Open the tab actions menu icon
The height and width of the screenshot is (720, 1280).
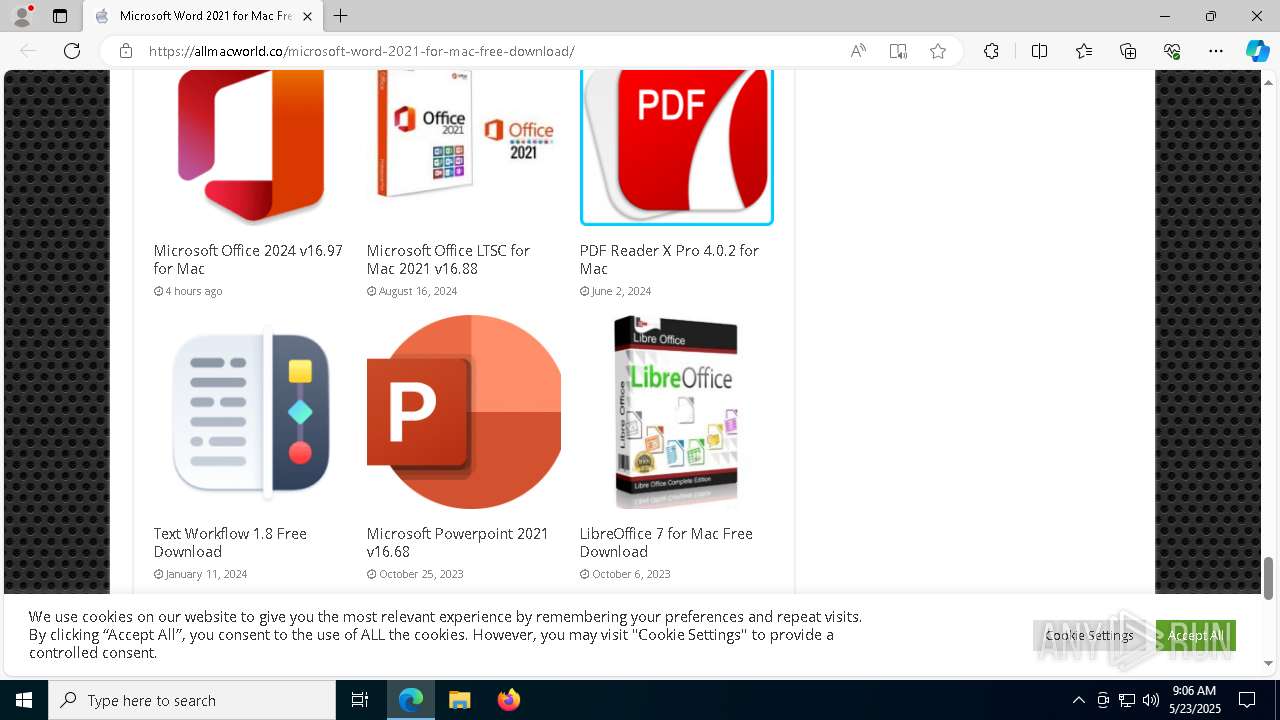(60, 16)
